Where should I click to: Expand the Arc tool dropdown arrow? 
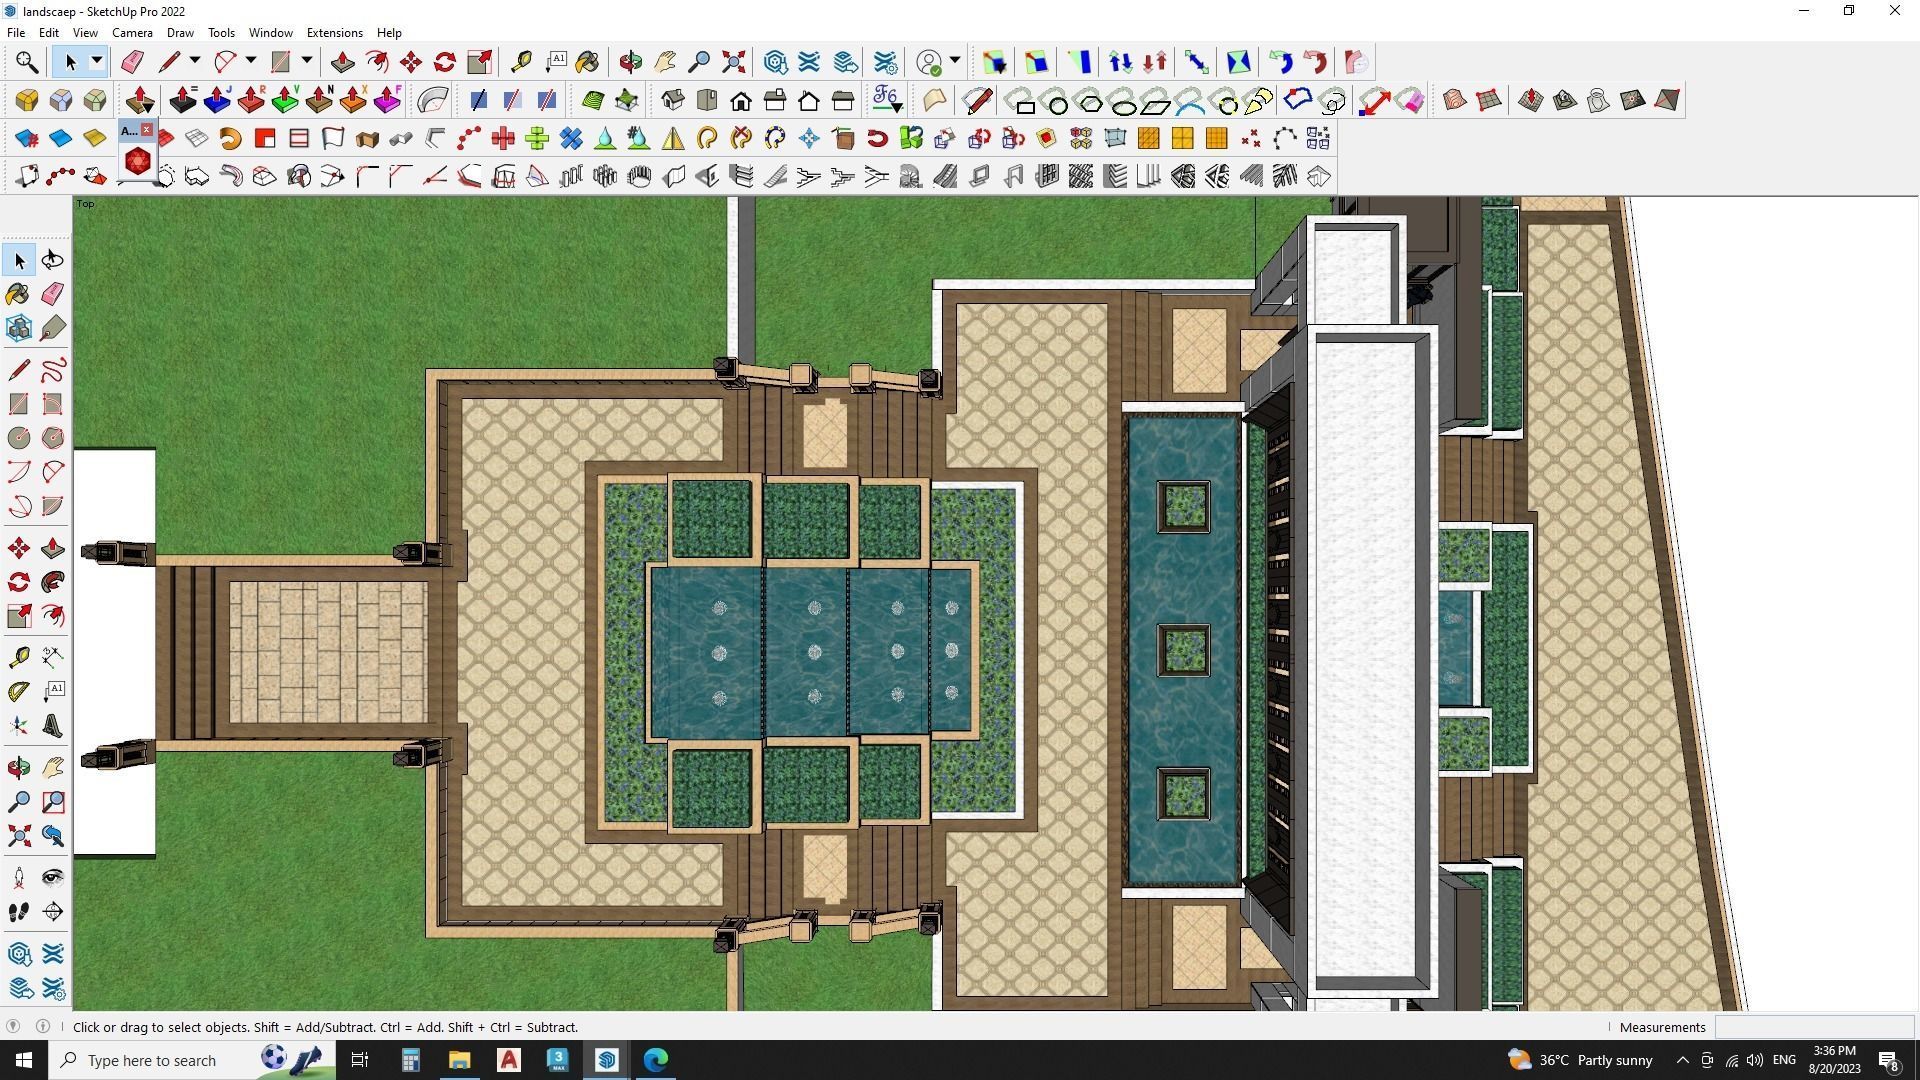[251, 62]
